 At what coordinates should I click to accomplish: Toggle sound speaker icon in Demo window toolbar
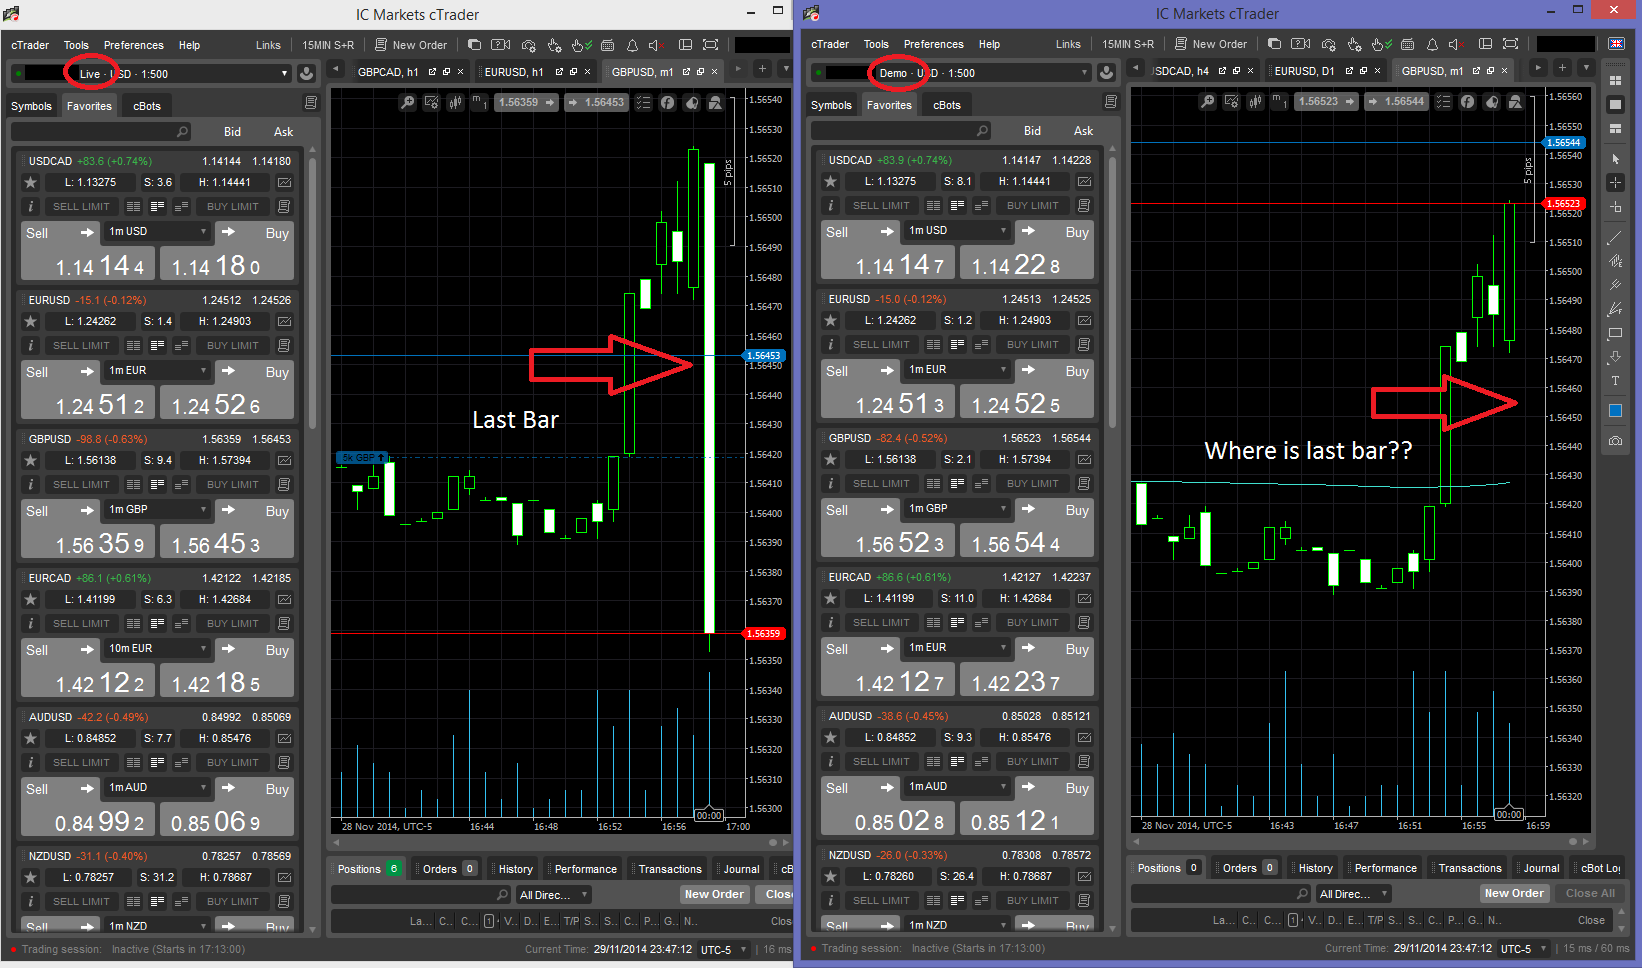point(1454,44)
